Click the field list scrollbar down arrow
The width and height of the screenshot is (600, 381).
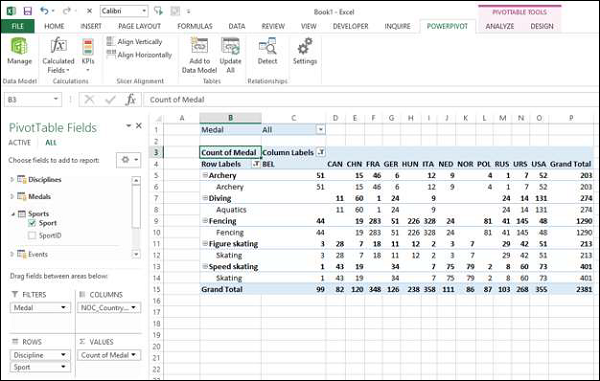coord(136,254)
